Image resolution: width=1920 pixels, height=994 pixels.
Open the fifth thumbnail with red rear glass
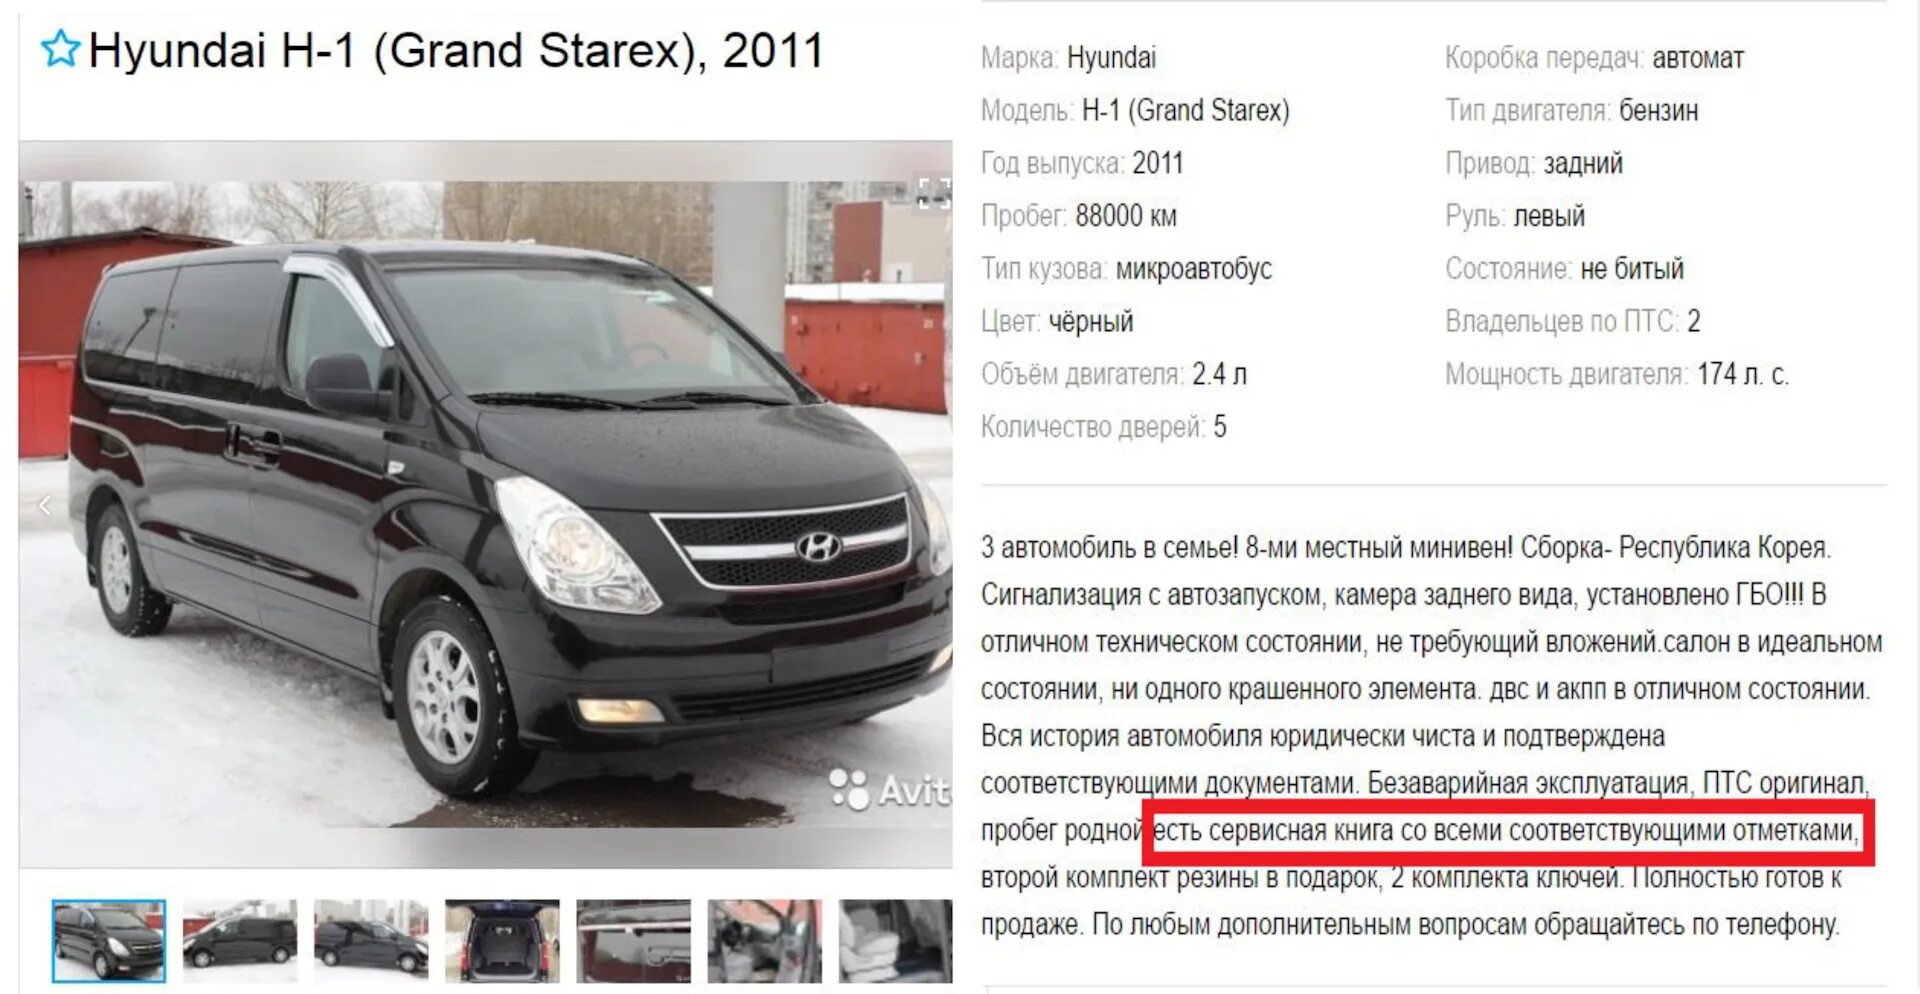(x=633, y=941)
